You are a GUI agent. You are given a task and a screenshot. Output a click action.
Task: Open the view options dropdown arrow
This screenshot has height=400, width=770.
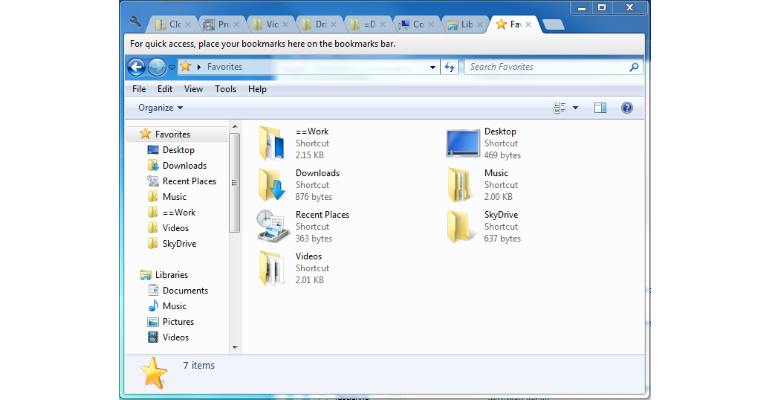(575, 108)
